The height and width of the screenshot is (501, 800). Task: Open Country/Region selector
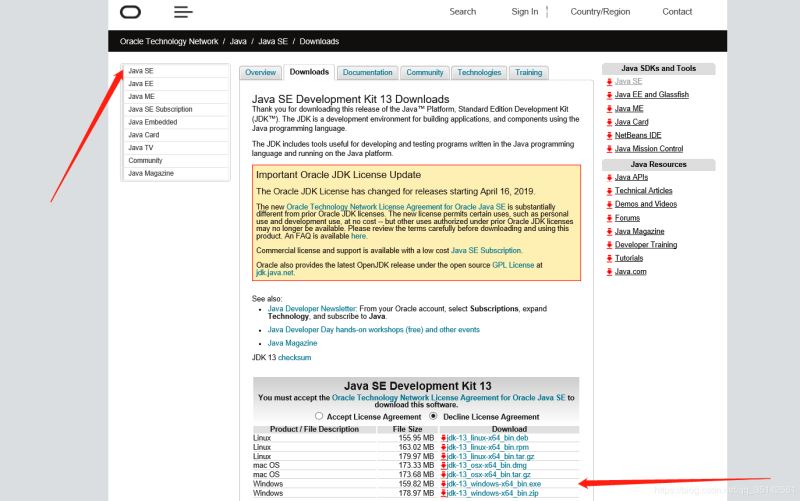tap(600, 12)
